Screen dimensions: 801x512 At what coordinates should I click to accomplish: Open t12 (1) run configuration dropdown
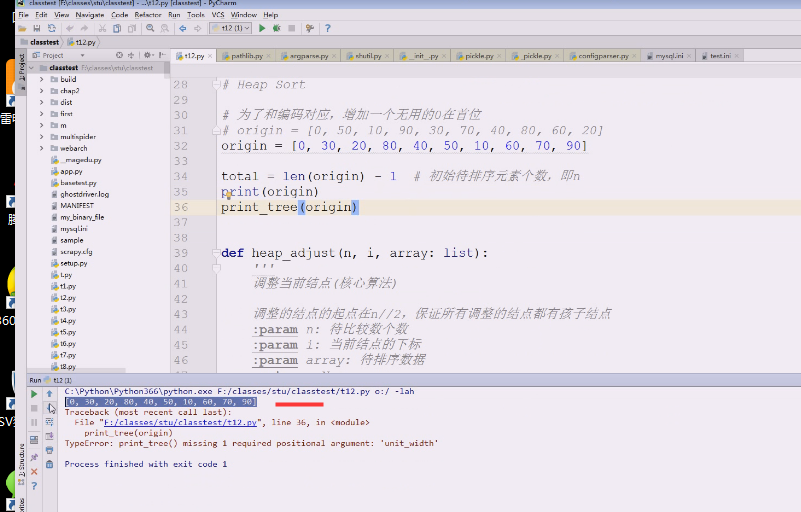pyautogui.click(x=230, y=29)
